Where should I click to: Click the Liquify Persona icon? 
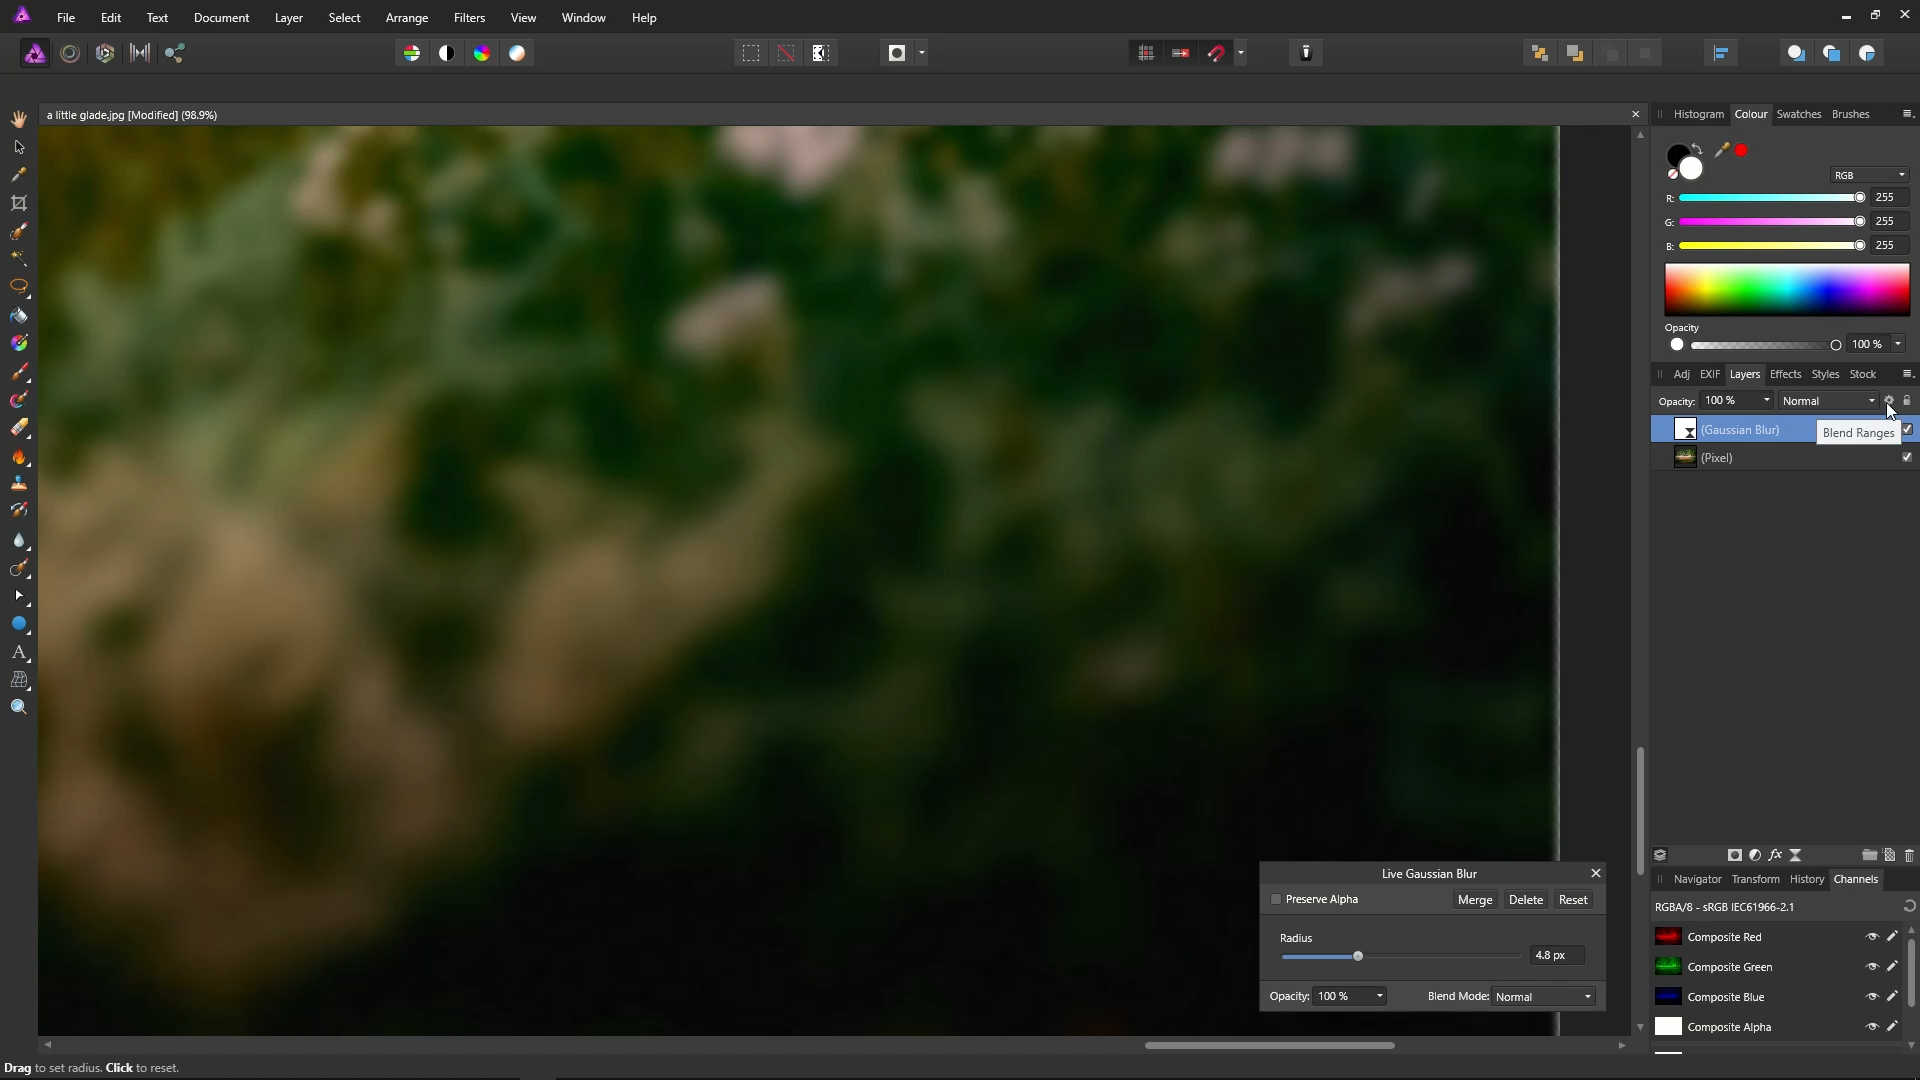pos(70,53)
